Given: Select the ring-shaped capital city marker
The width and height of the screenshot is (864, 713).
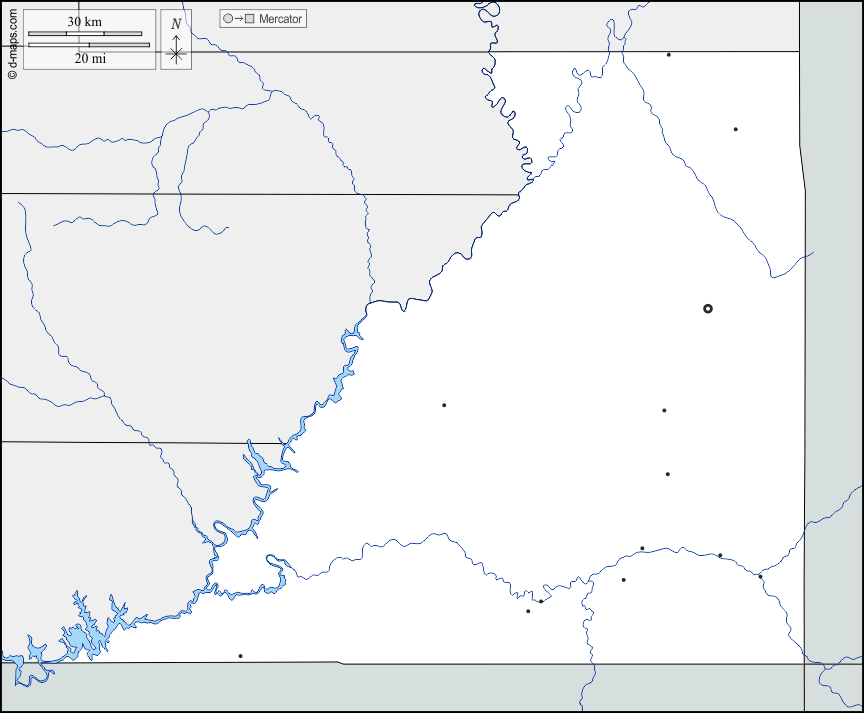Looking at the screenshot, I should [x=708, y=309].
